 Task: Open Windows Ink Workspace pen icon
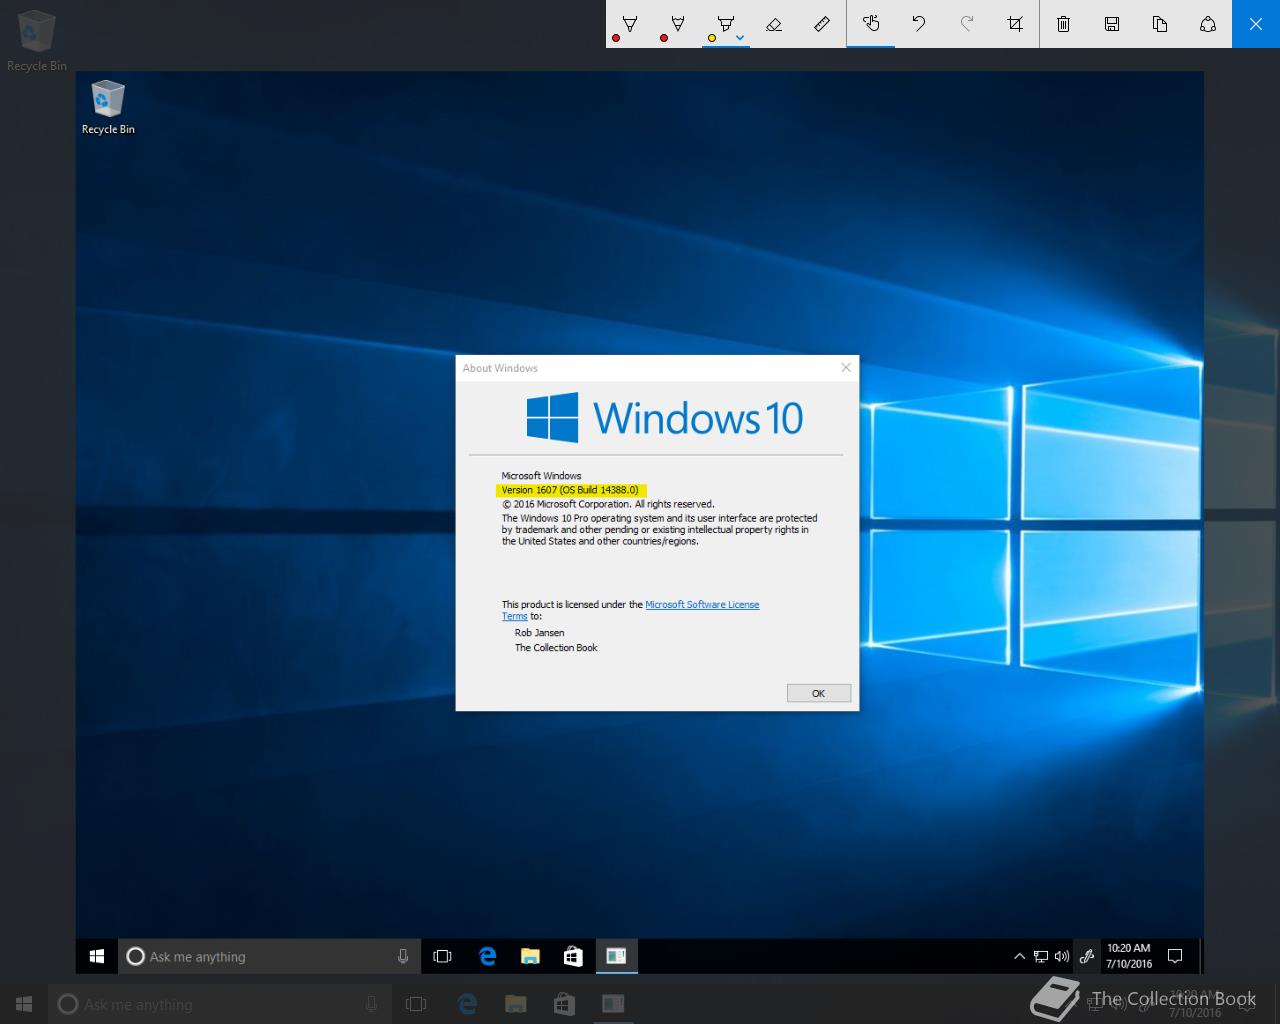point(1087,957)
